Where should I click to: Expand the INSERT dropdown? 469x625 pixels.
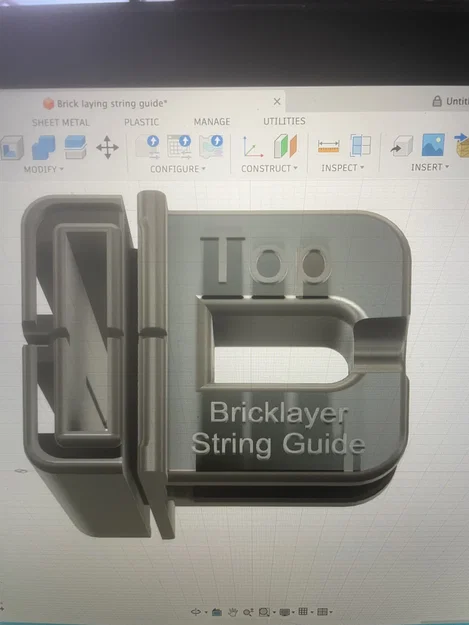430,167
